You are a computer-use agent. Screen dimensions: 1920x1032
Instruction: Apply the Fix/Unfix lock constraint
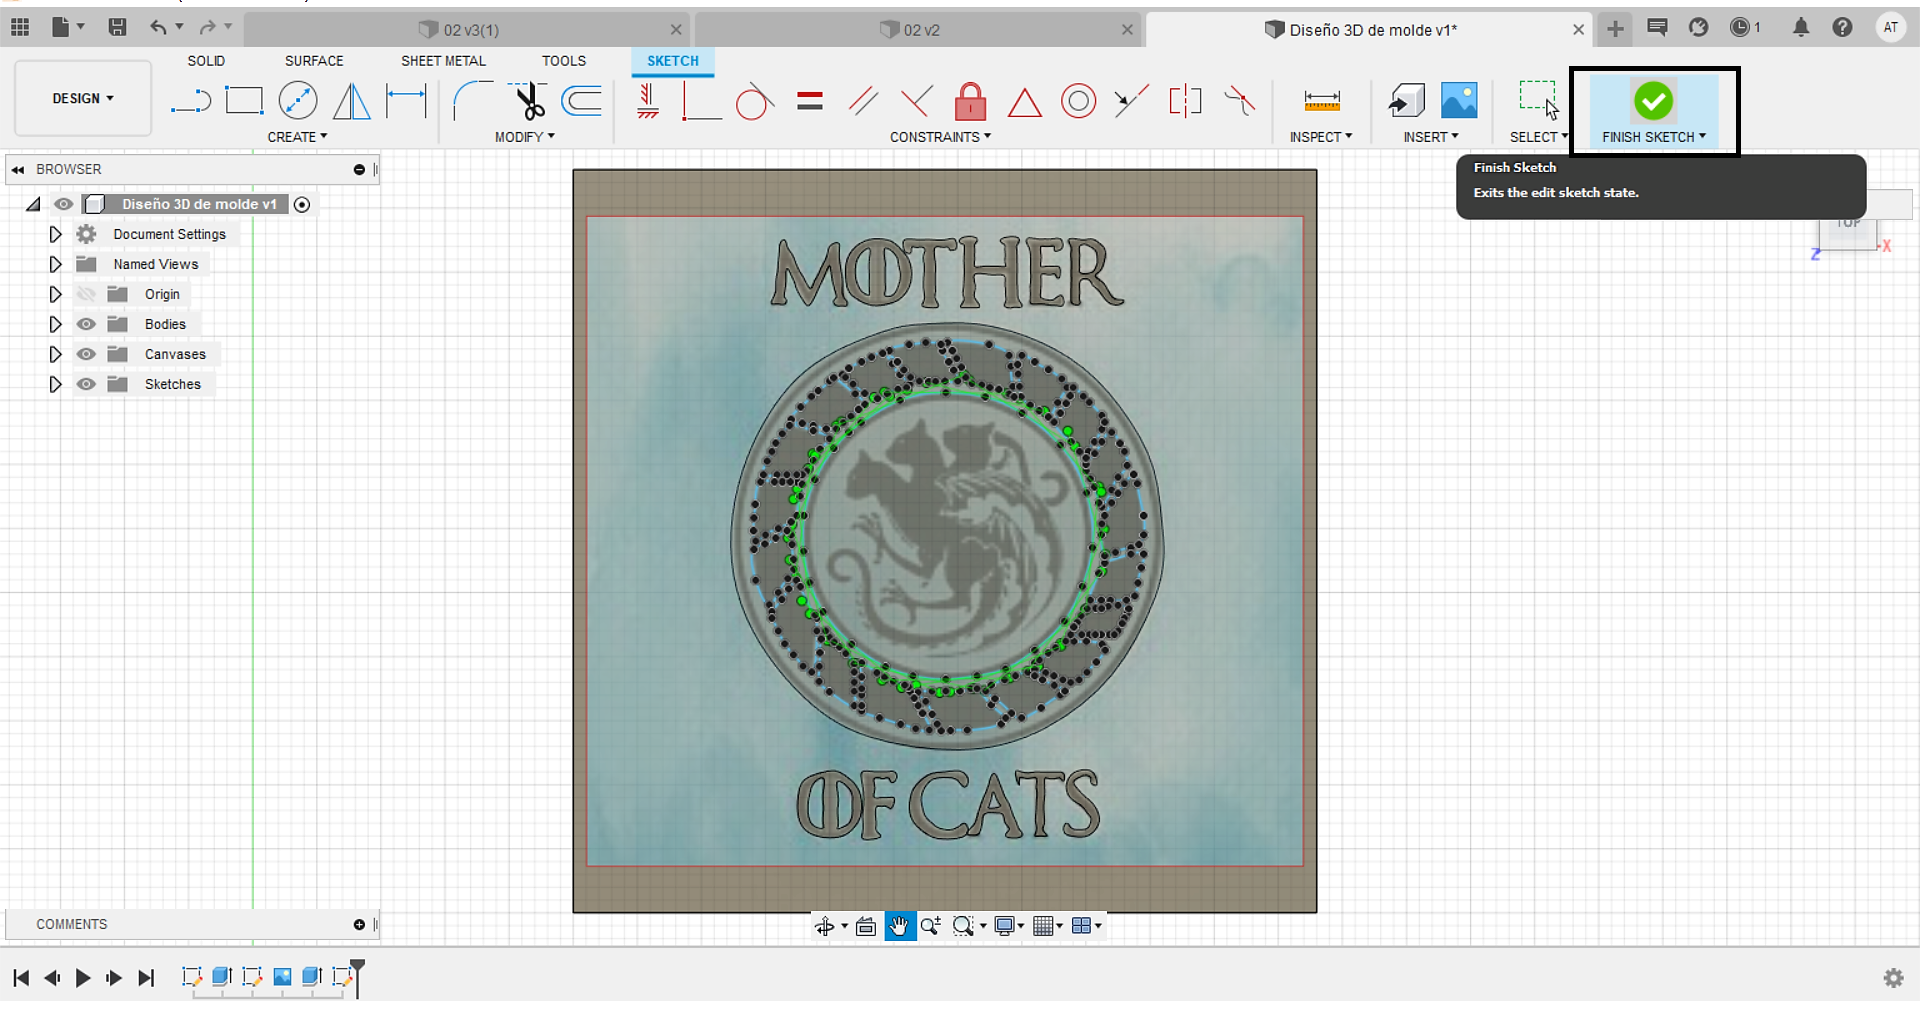click(x=970, y=101)
